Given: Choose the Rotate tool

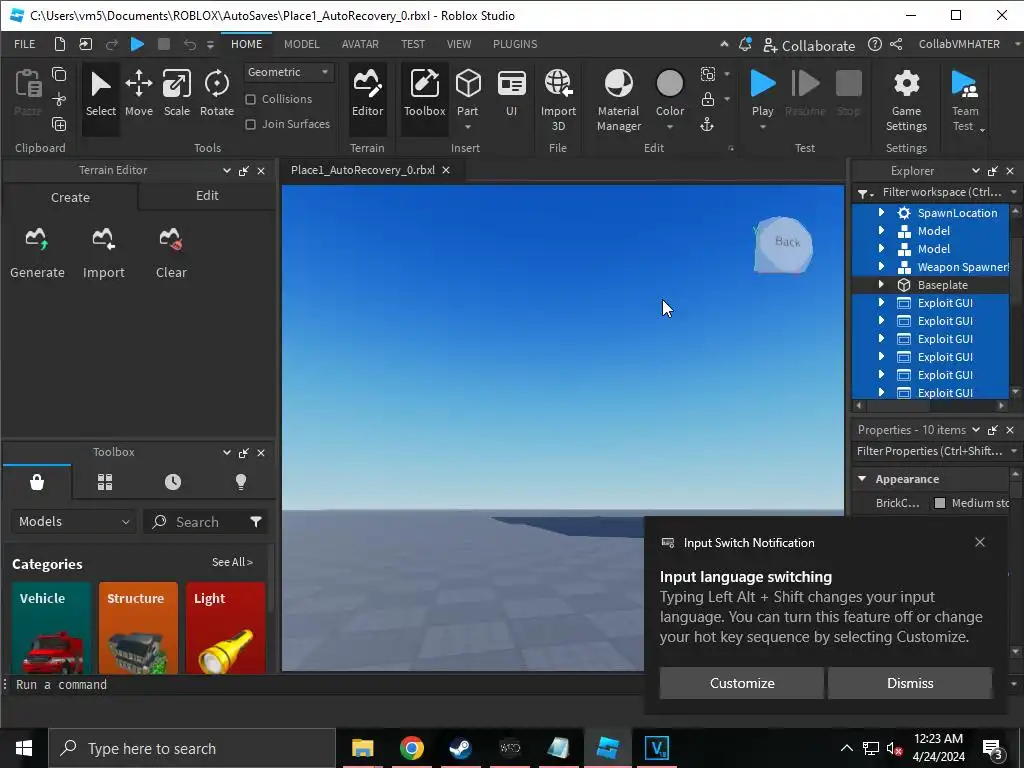Looking at the screenshot, I should [x=217, y=93].
